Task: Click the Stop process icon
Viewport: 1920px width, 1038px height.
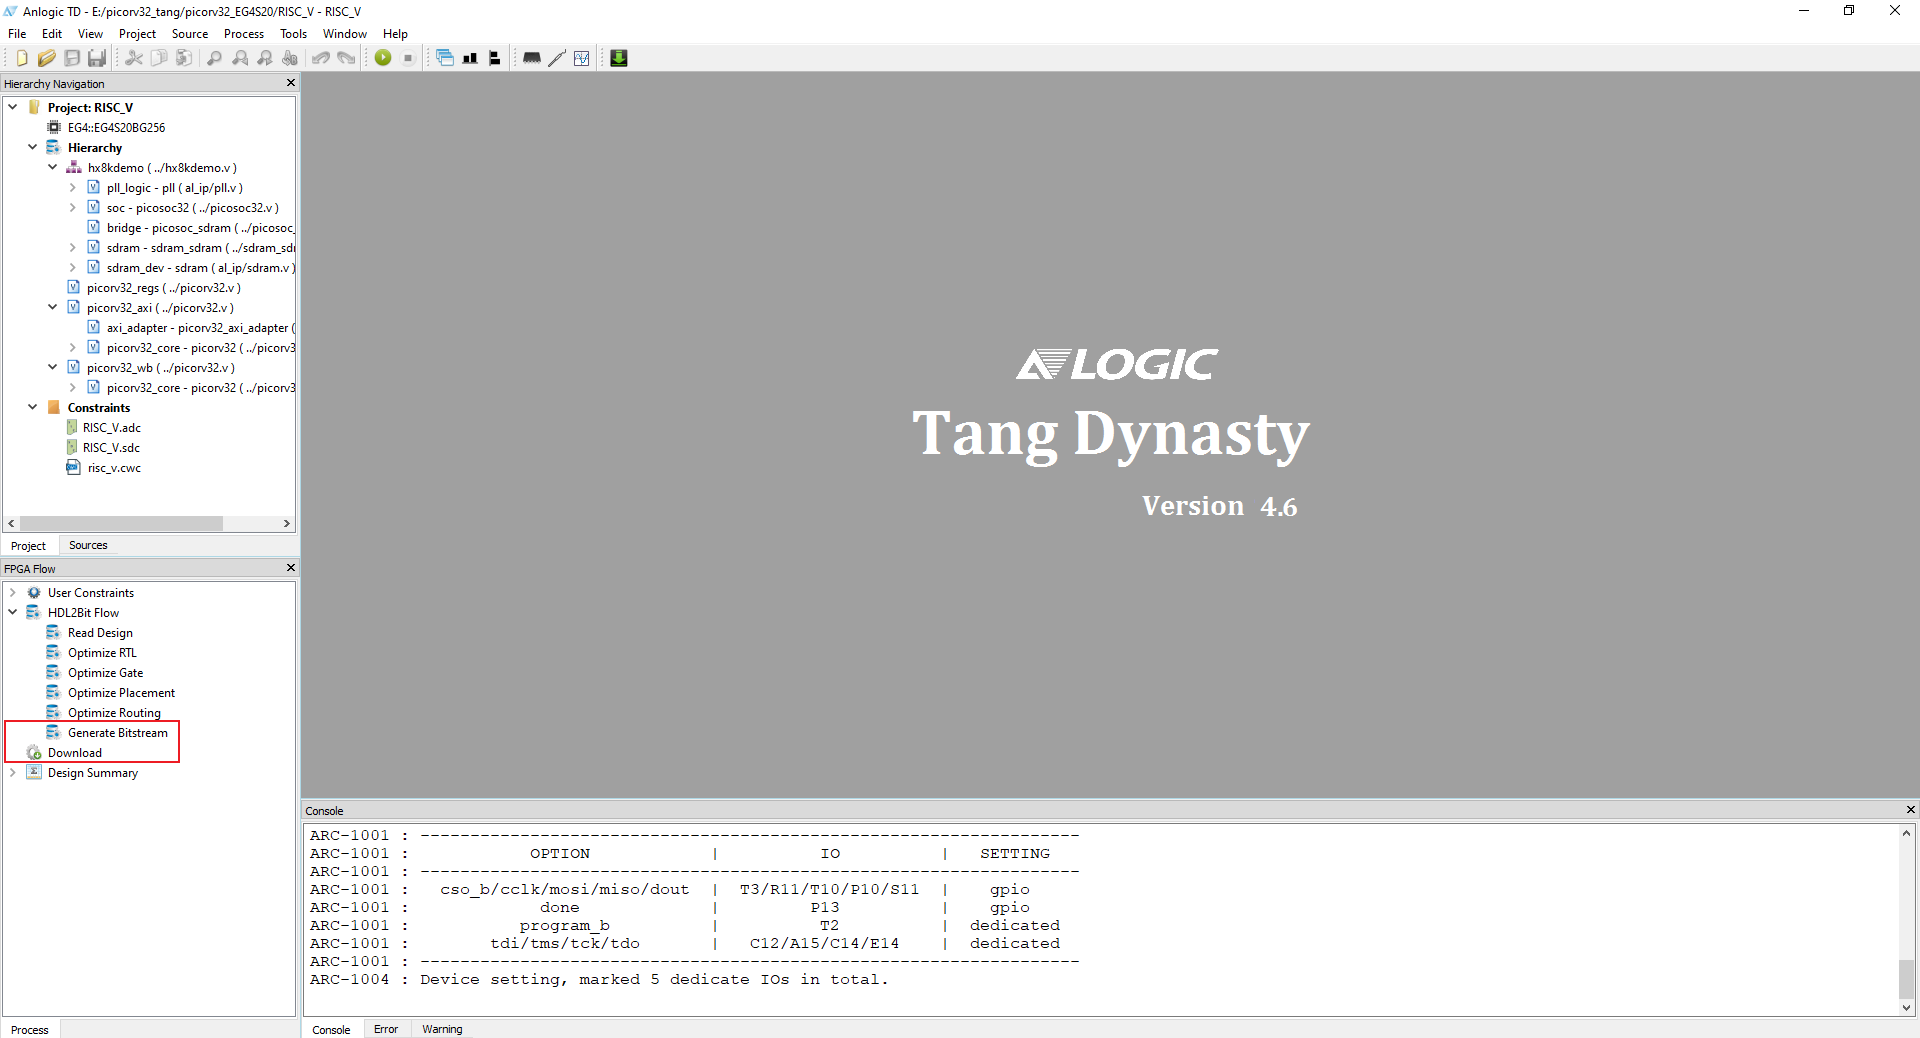Action: coord(408,58)
